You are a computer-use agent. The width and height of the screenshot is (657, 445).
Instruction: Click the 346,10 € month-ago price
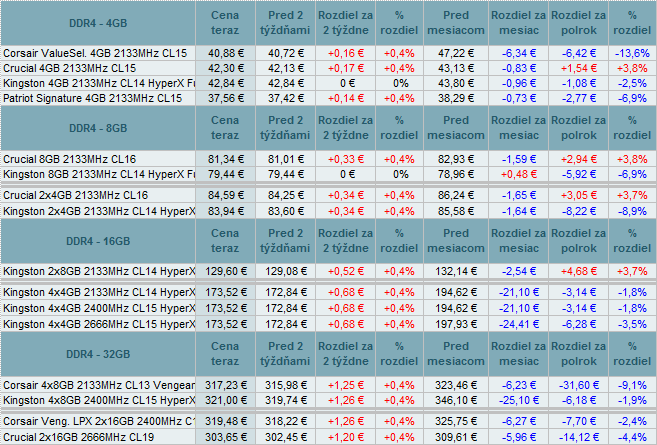pyautogui.click(x=456, y=400)
